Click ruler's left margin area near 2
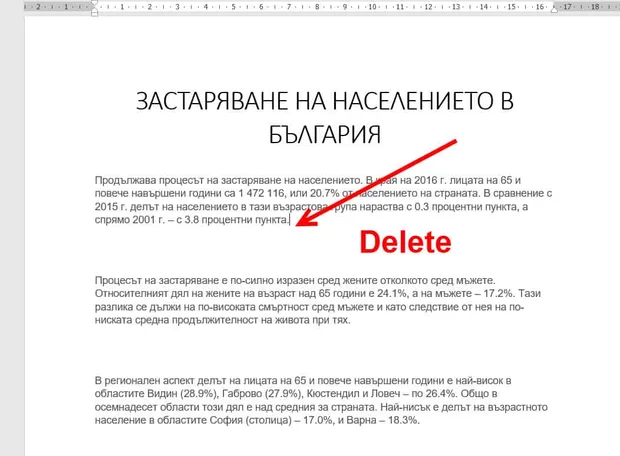Viewport: 620px width, 456px height. tap(38, 7)
